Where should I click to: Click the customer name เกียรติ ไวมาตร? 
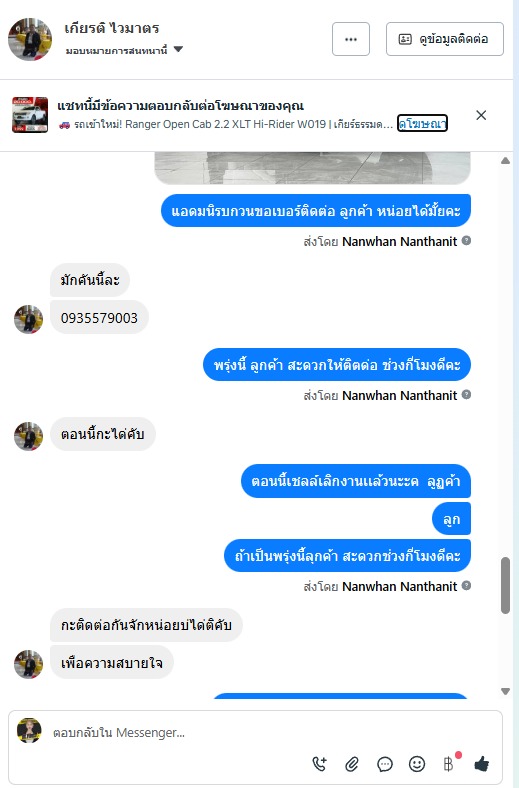(112, 29)
